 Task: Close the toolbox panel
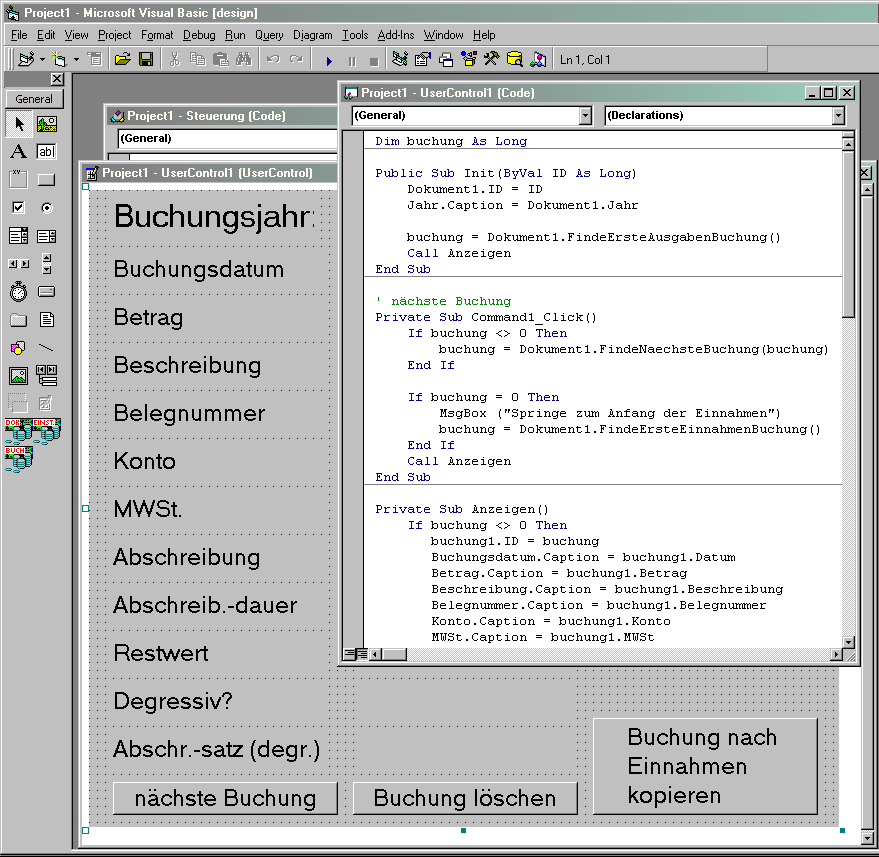(57, 79)
